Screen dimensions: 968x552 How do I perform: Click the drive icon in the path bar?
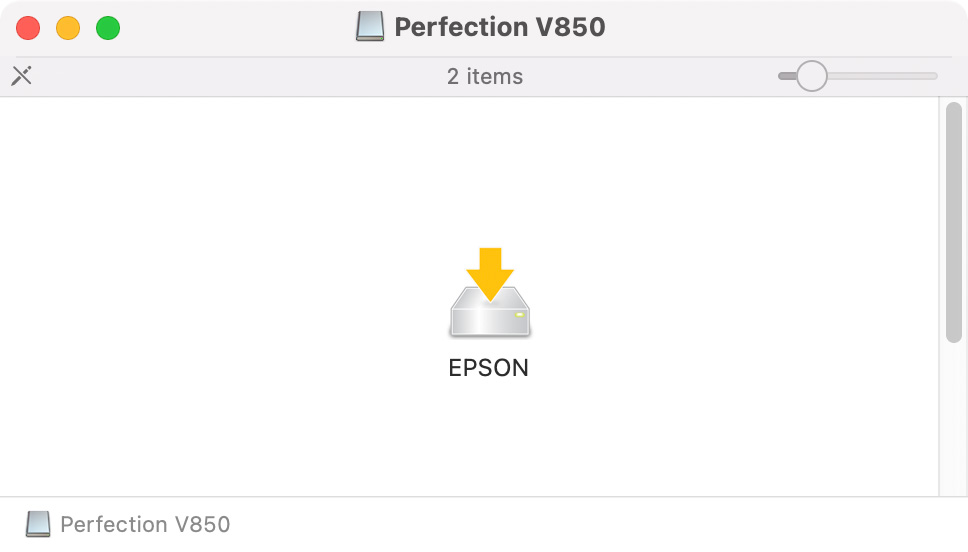point(38,524)
